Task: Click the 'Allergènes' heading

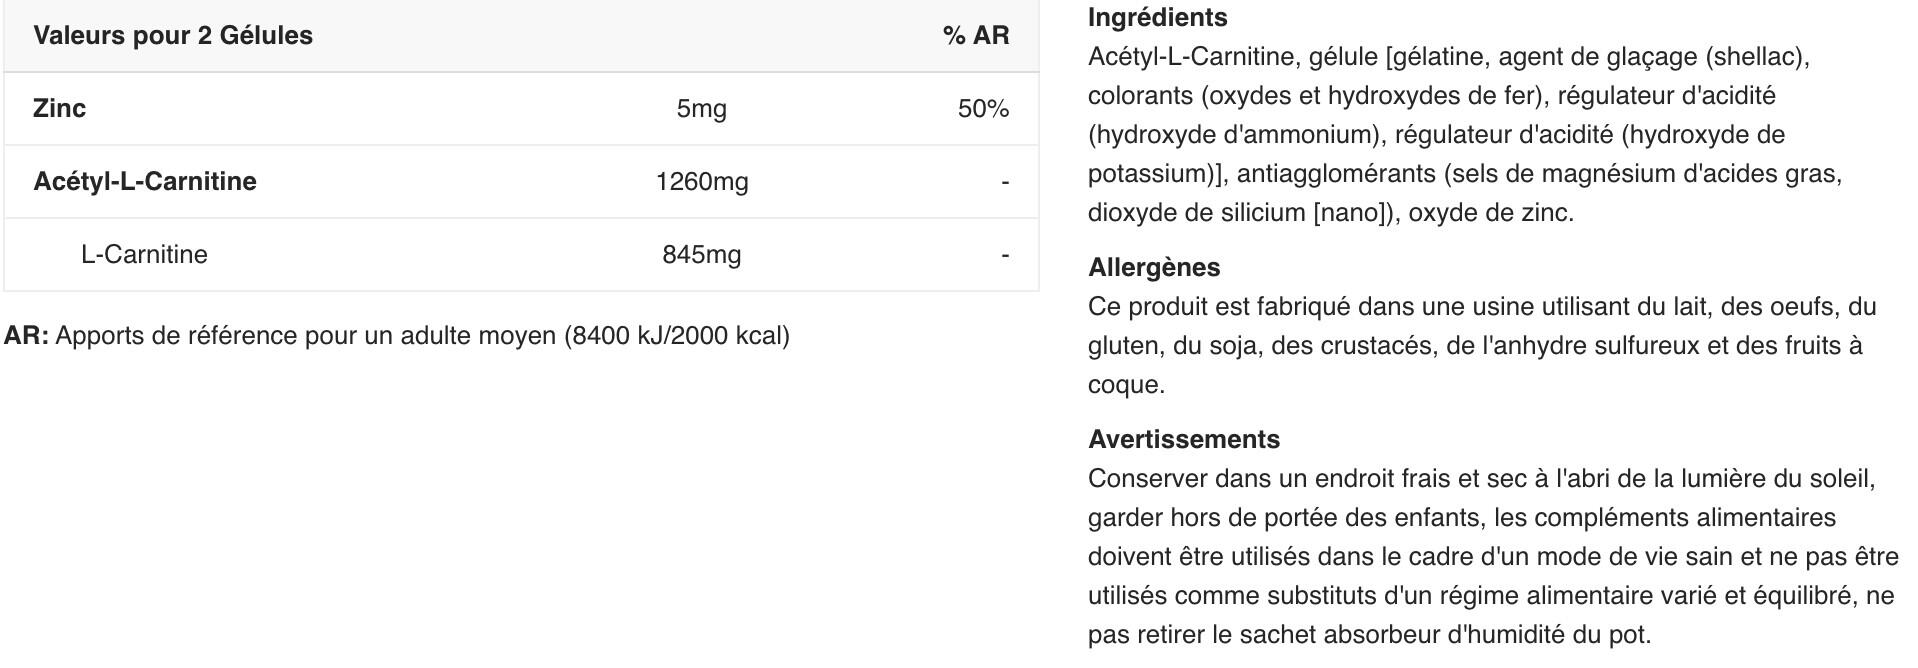Action: (x=1154, y=268)
